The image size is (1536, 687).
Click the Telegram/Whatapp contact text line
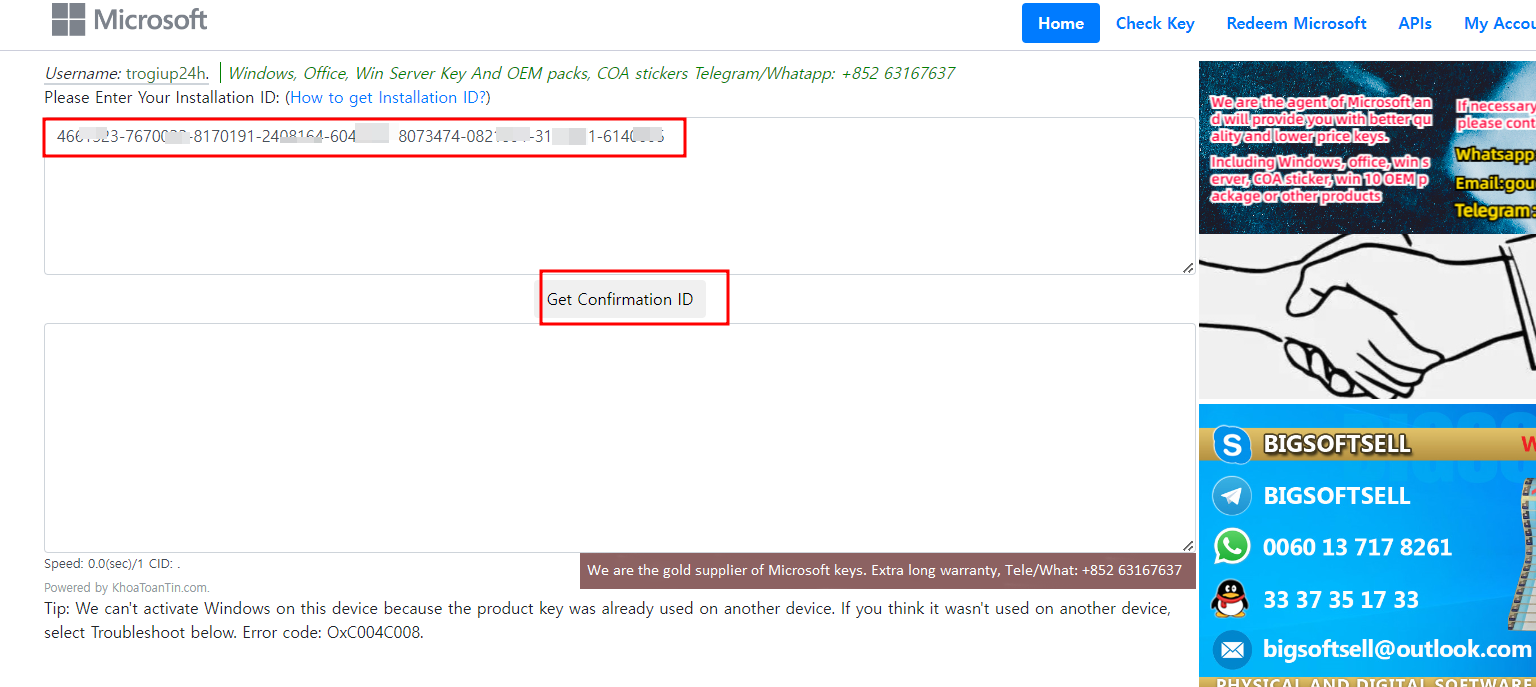pos(591,73)
